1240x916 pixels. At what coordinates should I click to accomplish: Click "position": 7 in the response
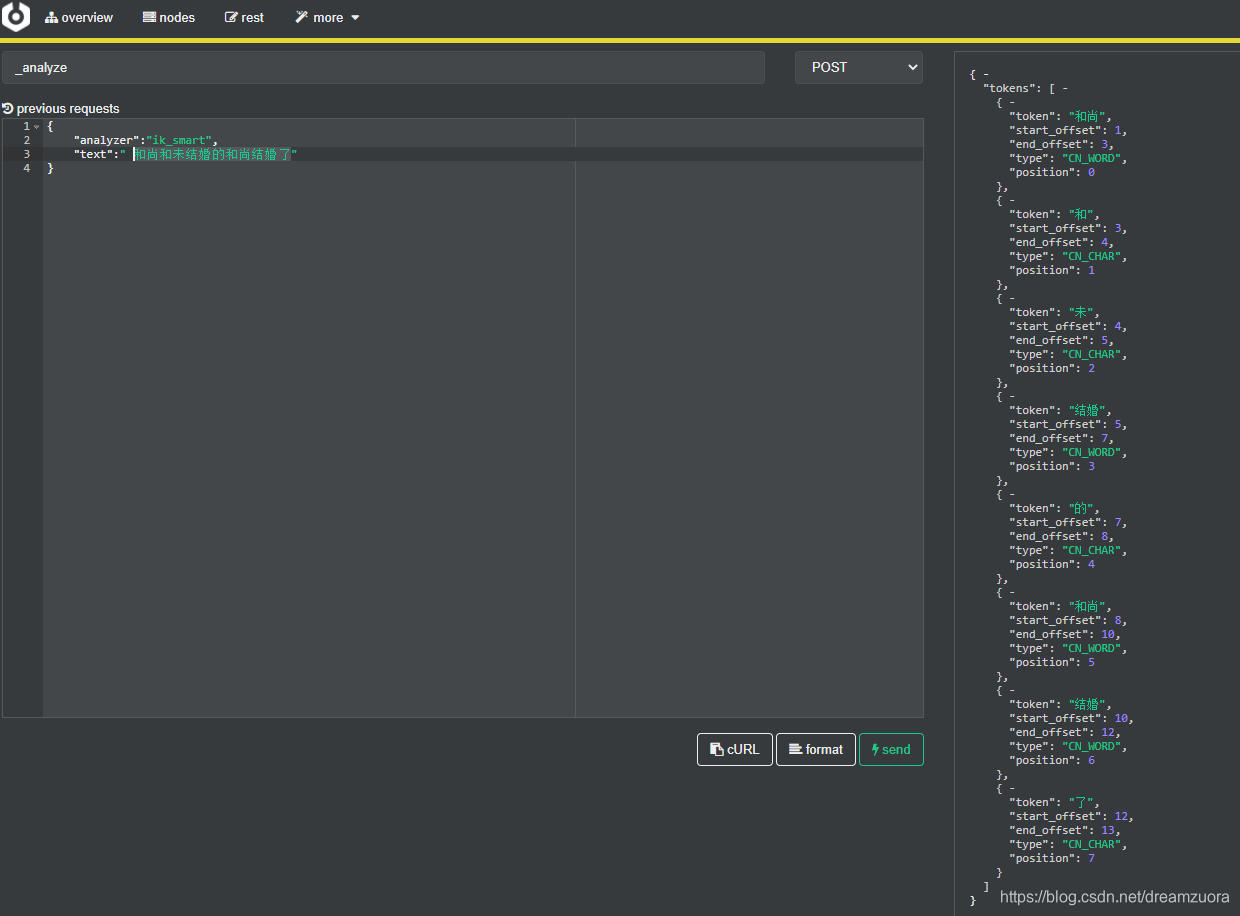(1052, 858)
